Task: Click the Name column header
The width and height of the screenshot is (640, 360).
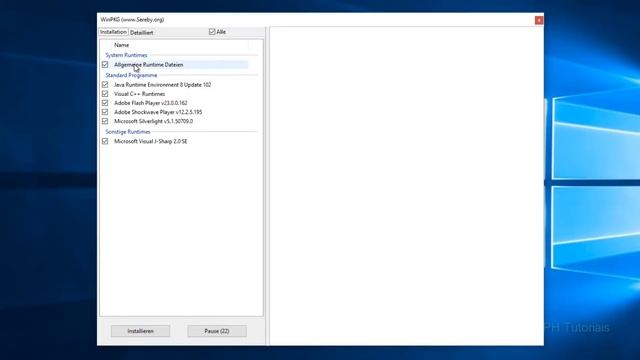Action: pos(121,45)
